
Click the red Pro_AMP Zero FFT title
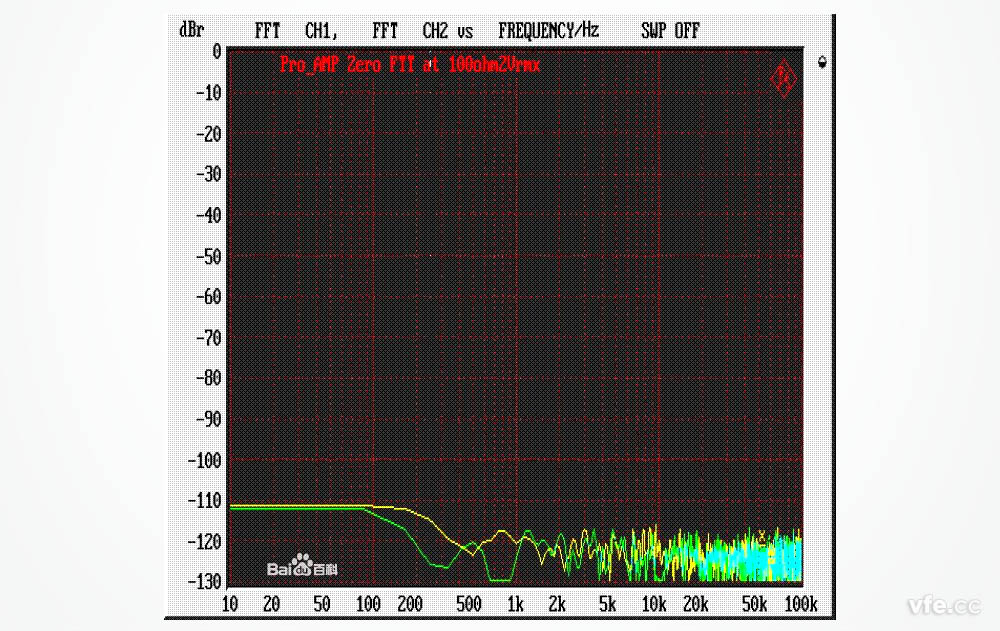coord(410,65)
